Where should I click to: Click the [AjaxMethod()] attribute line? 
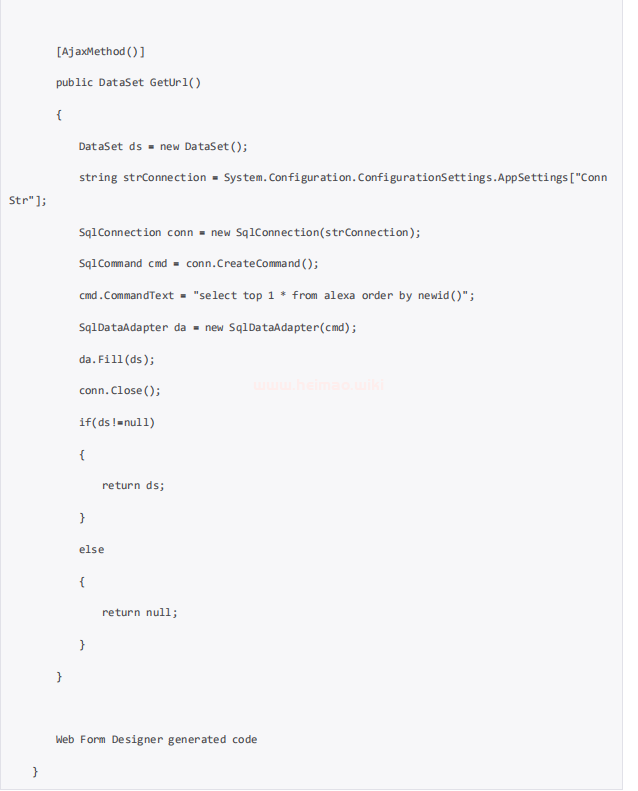[x=100, y=51]
